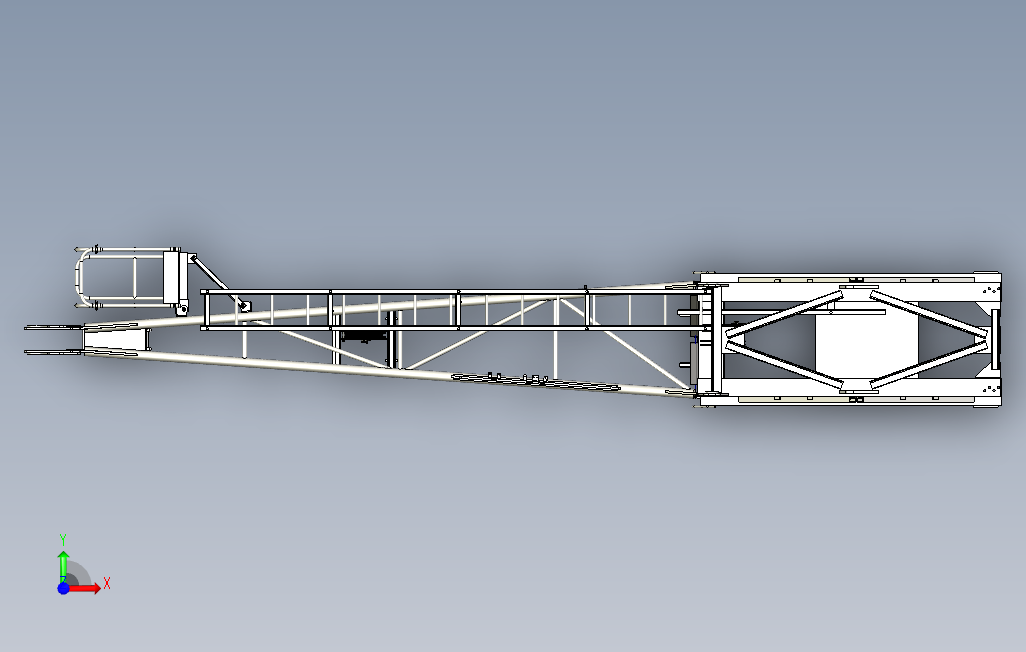Click the blue Z axis ball of the triad
The width and height of the screenshot is (1026, 652).
[x=63, y=589]
